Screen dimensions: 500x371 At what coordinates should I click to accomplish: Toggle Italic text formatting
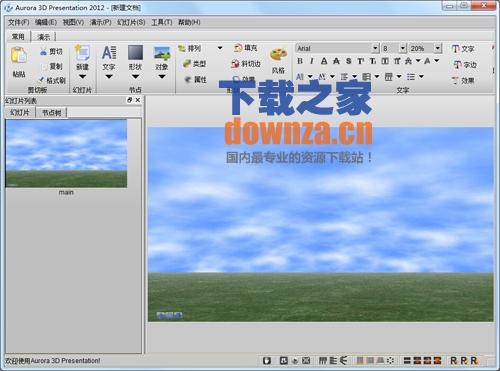click(312, 61)
